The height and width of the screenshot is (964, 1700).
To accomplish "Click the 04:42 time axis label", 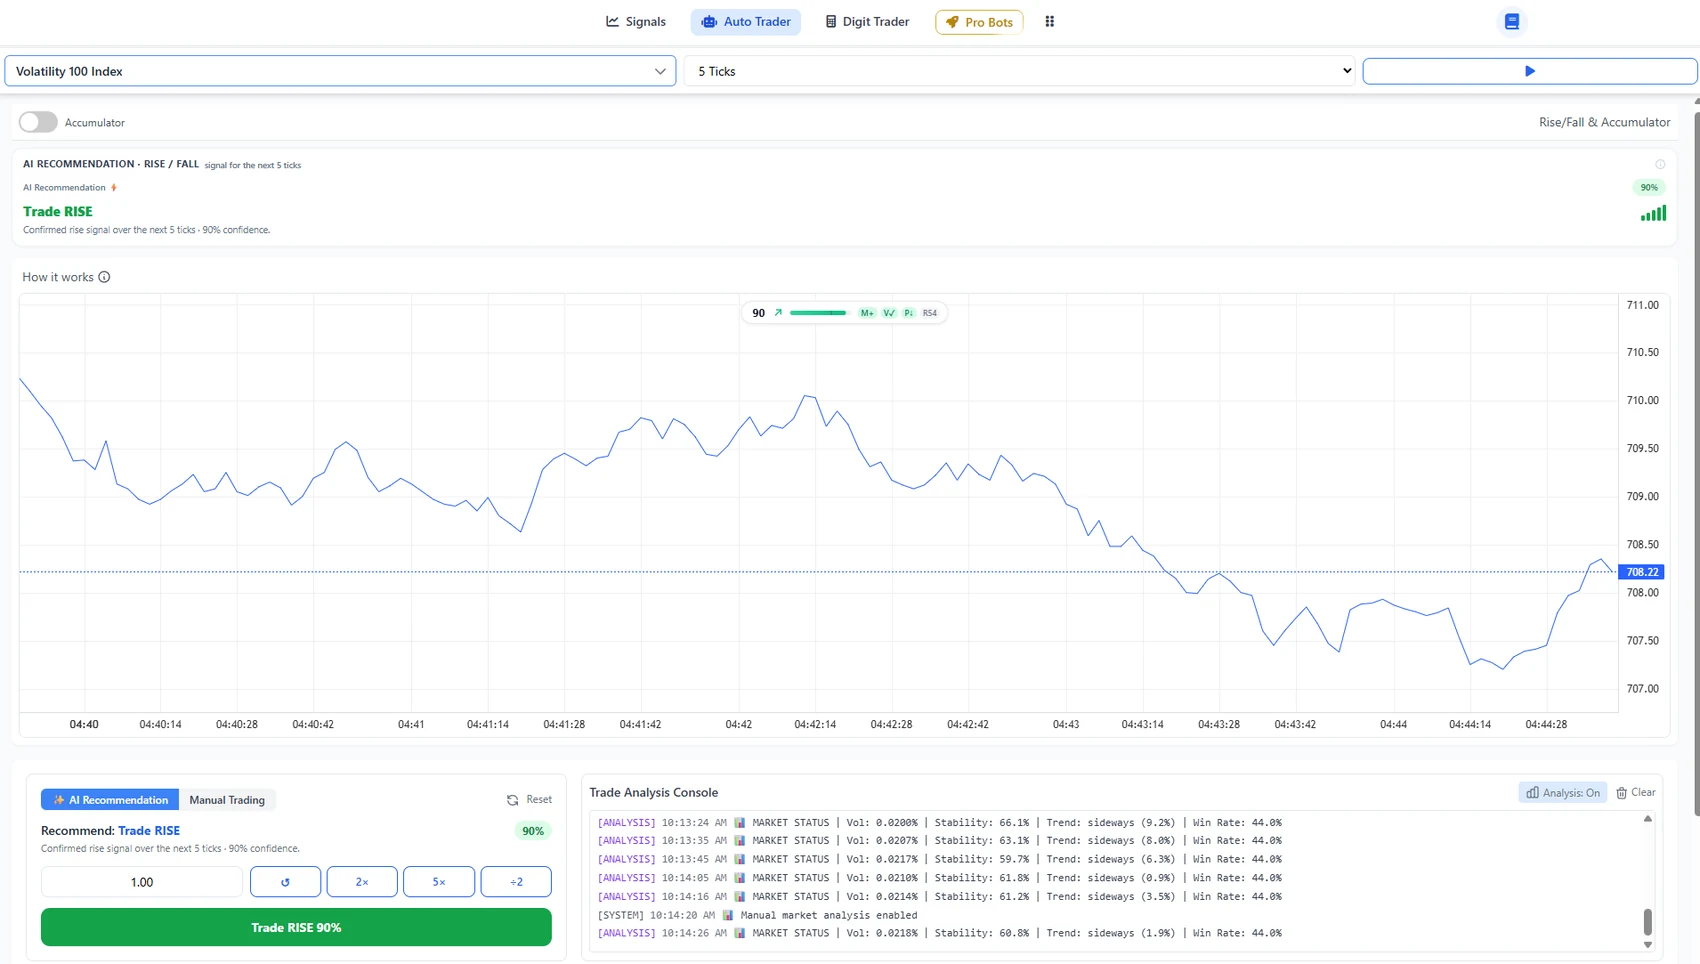I will (739, 724).
